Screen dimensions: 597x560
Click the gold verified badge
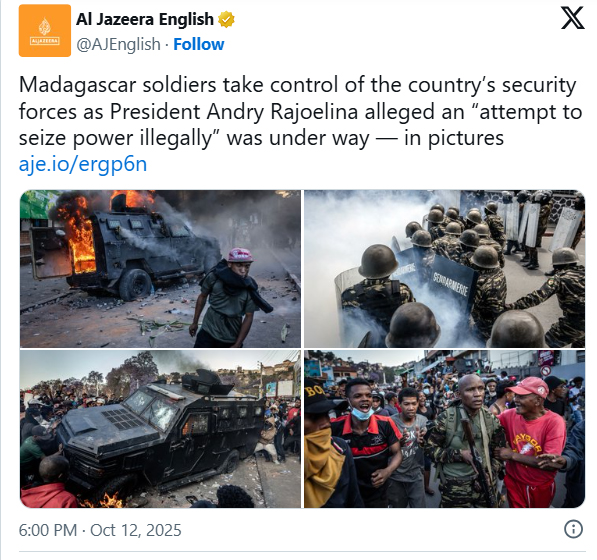(226, 19)
